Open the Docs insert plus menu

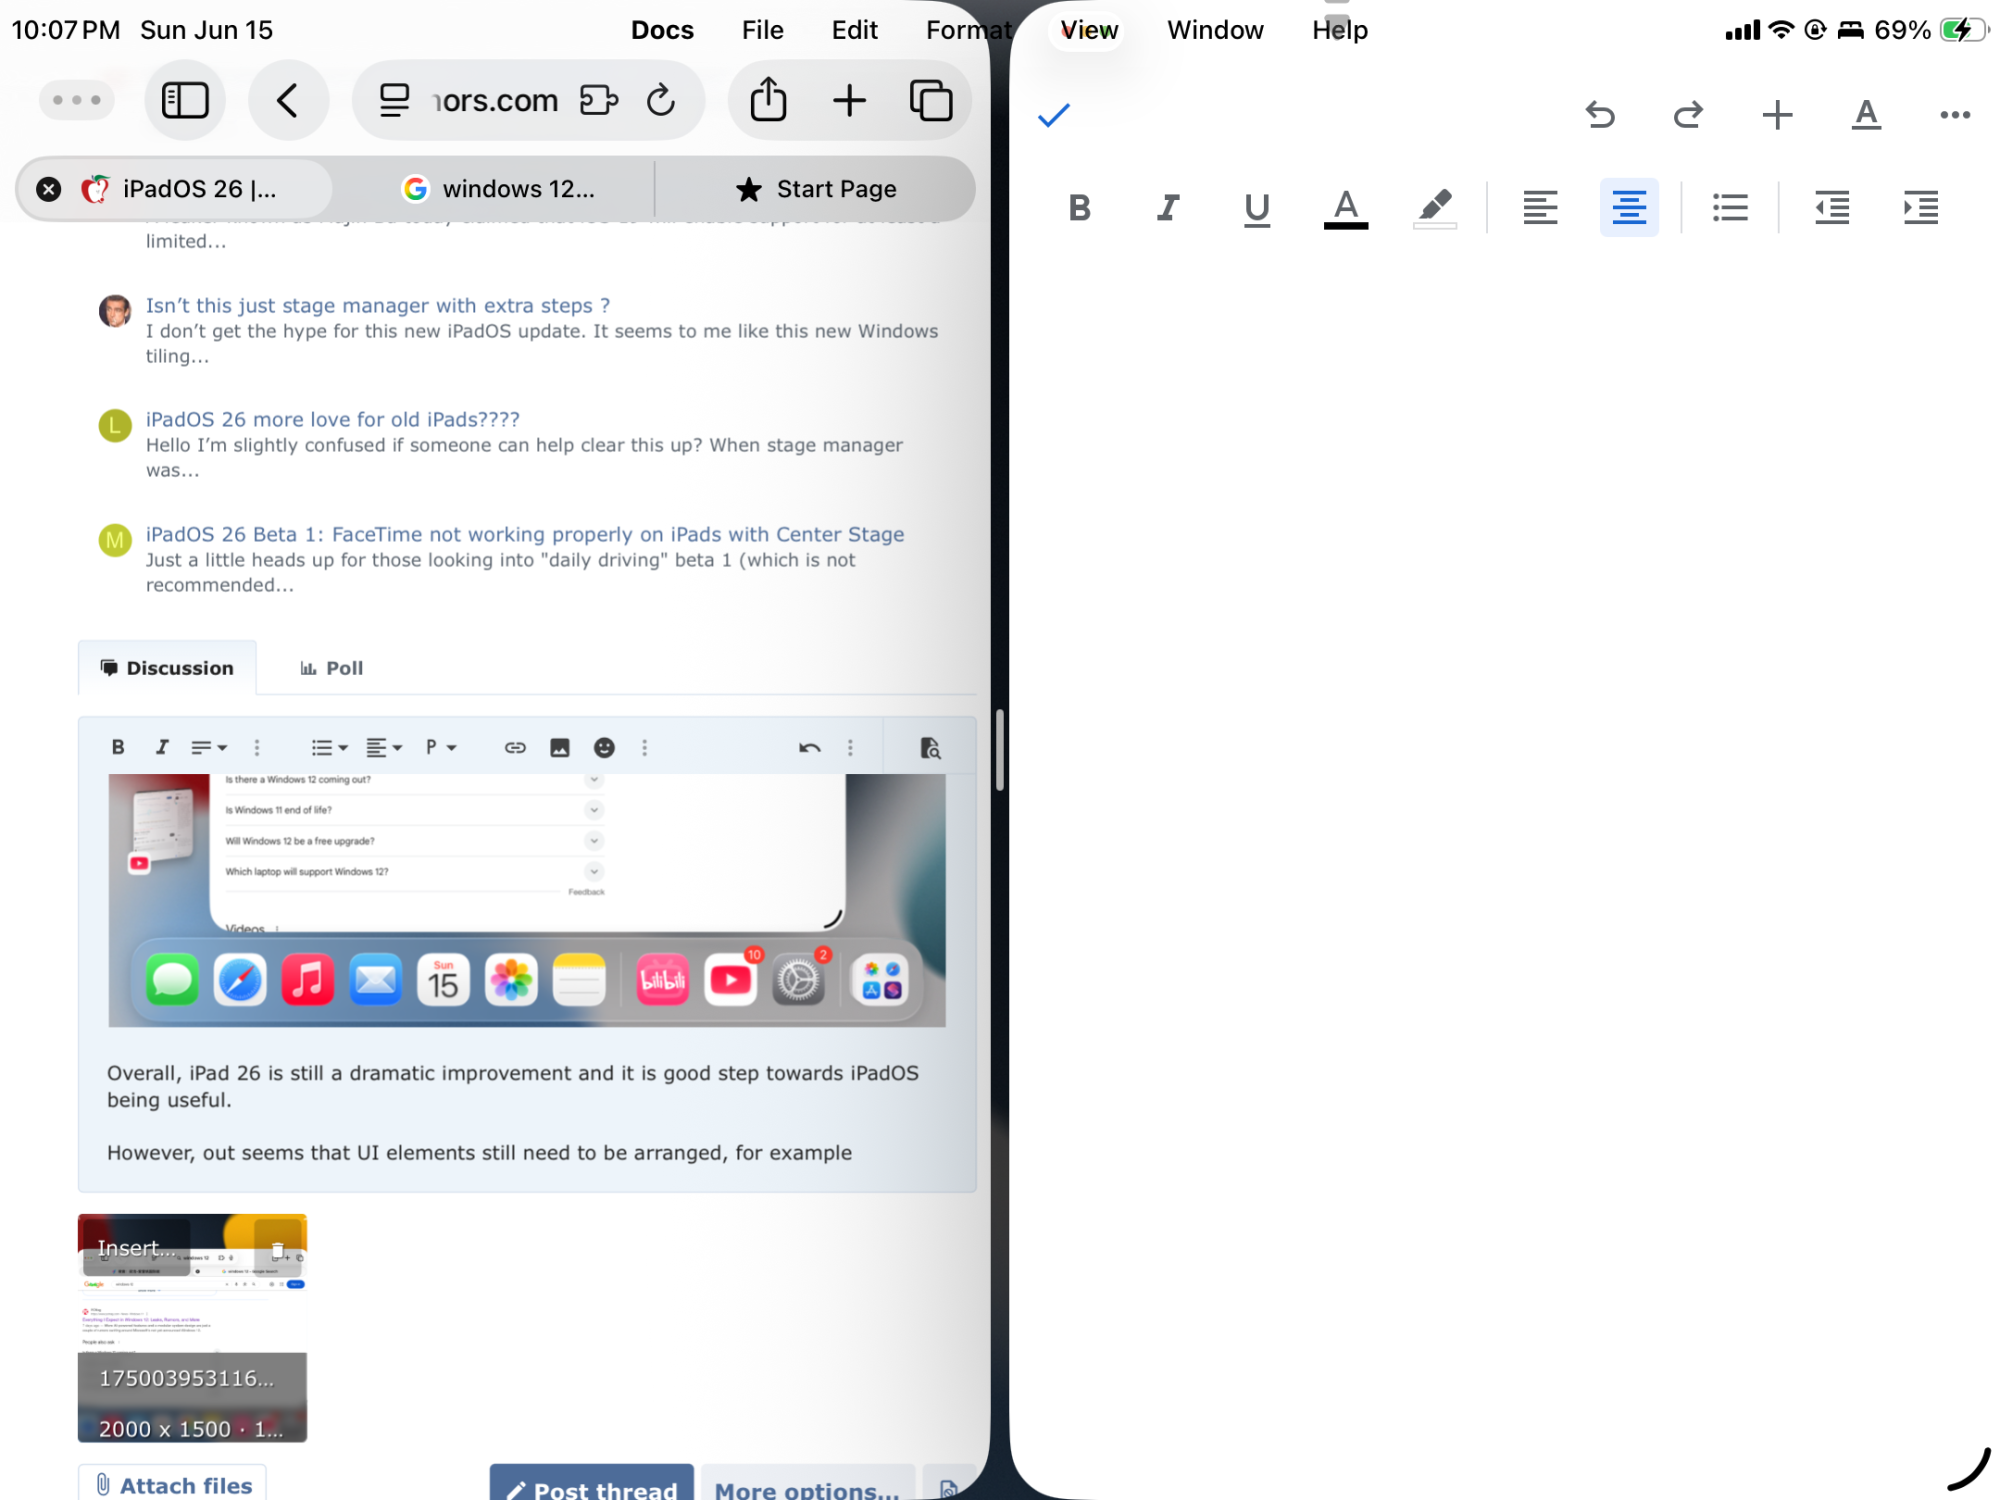pos(1777,115)
